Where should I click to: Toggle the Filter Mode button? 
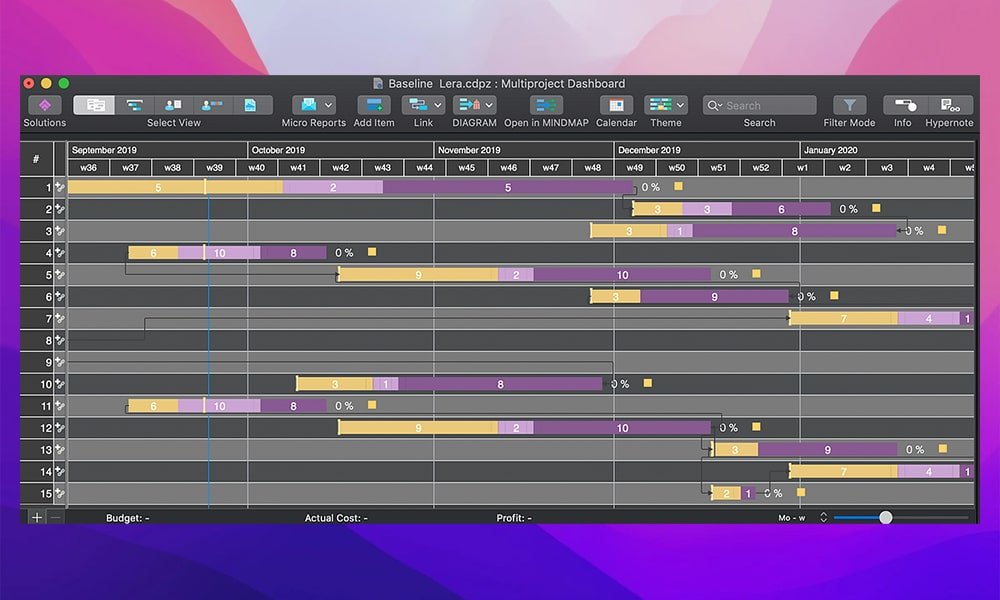click(849, 105)
